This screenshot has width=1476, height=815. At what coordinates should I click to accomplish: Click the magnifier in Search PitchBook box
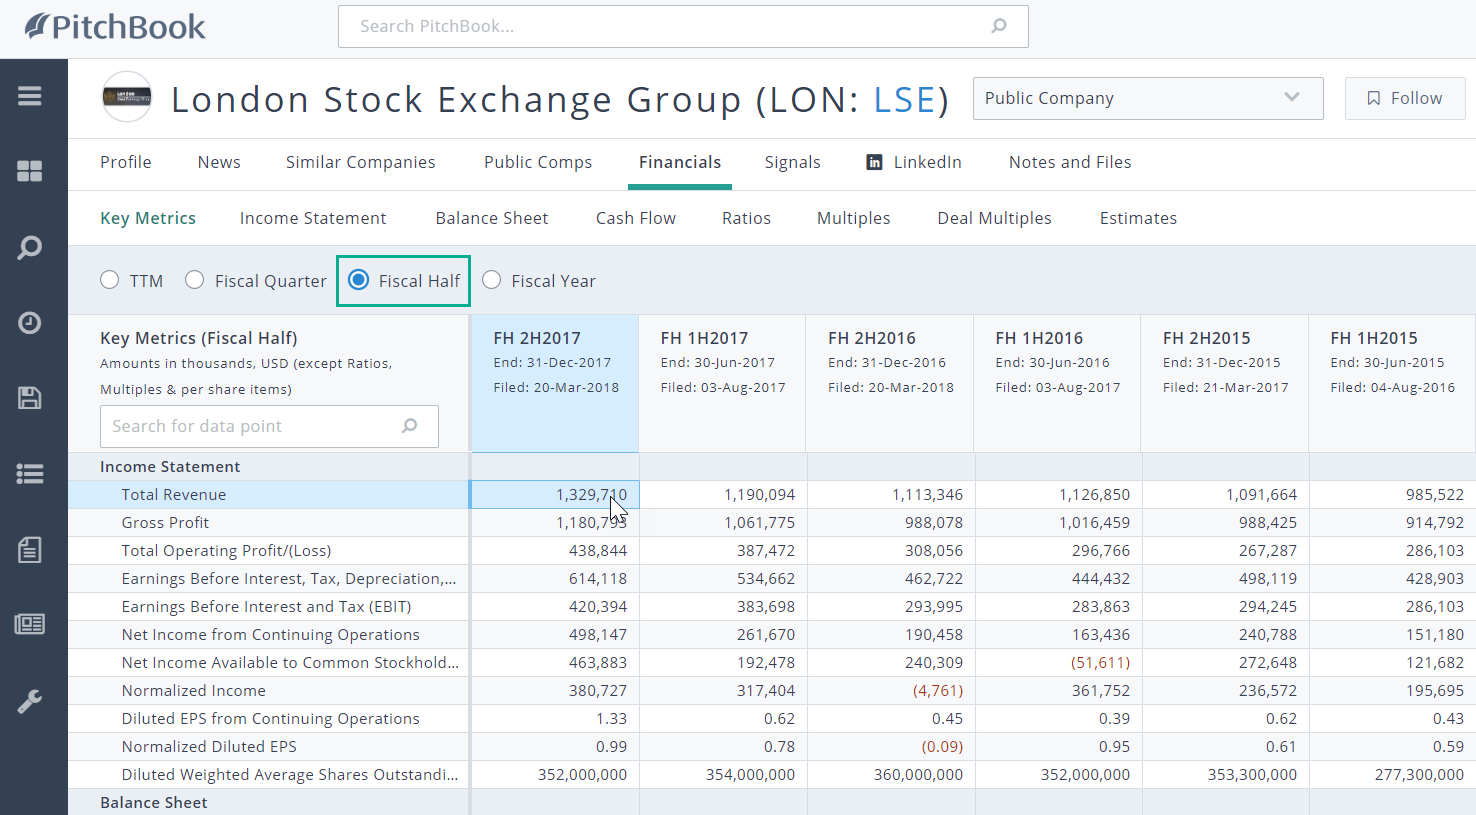pyautogui.click(x=999, y=26)
